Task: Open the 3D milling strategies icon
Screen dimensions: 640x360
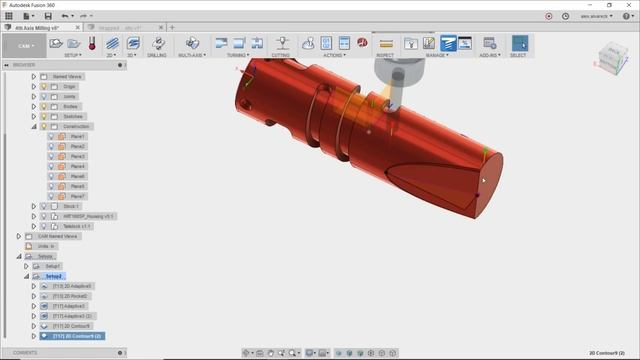Action: pos(133,43)
